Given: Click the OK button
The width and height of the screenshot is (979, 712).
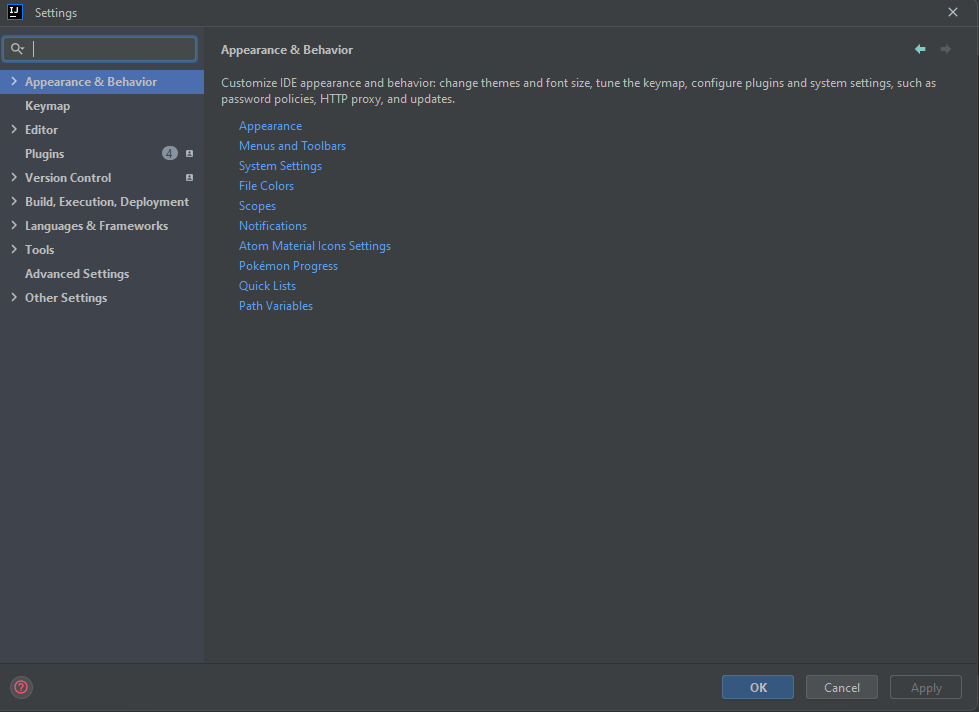Looking at the screenshot, I should coord(758,687).
